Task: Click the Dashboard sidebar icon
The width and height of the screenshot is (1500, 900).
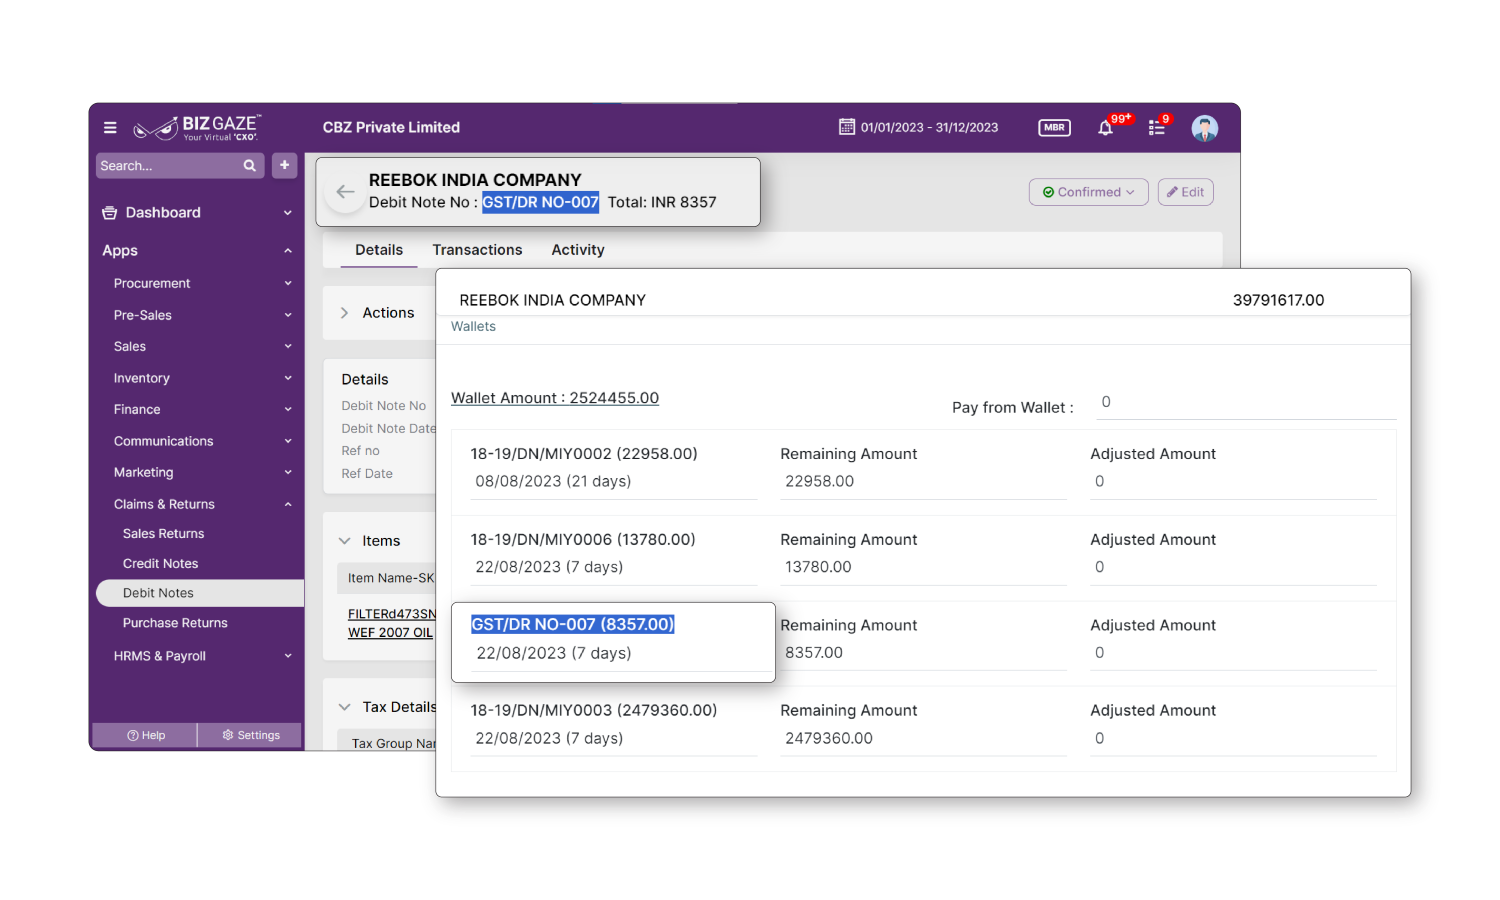Action: tap(110, 213)
